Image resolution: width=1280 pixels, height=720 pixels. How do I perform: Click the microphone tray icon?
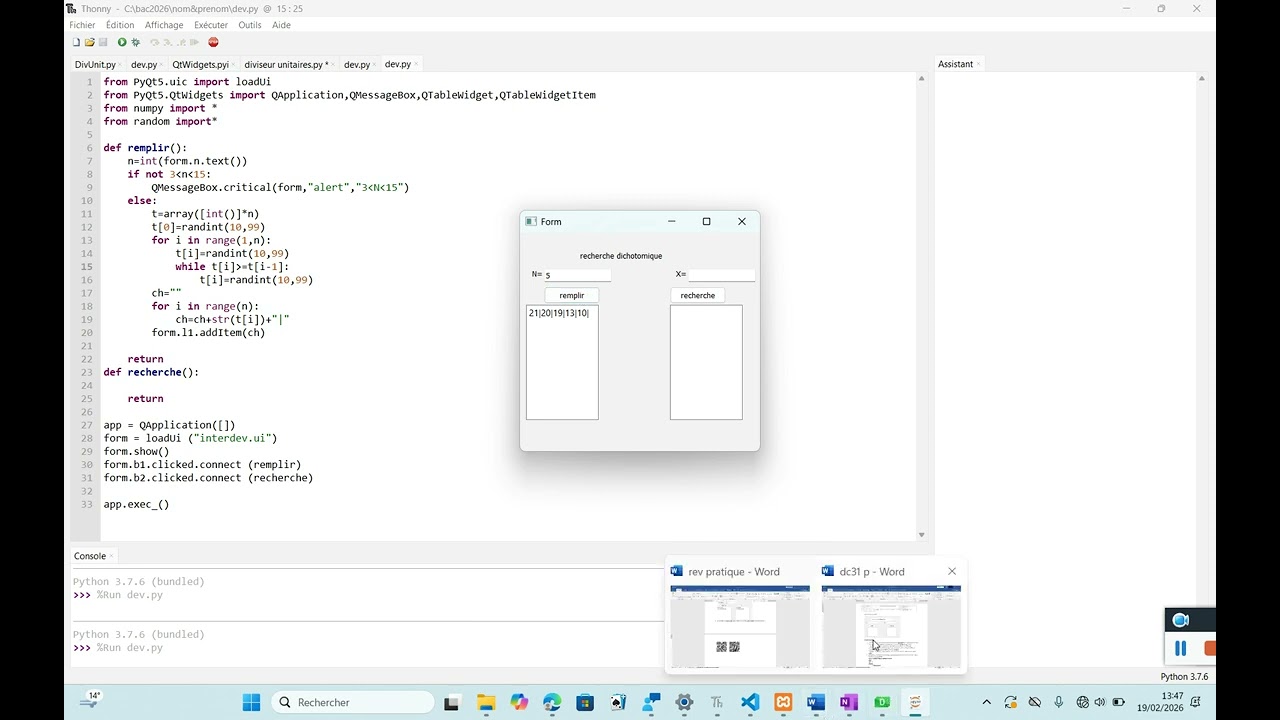1058,702
